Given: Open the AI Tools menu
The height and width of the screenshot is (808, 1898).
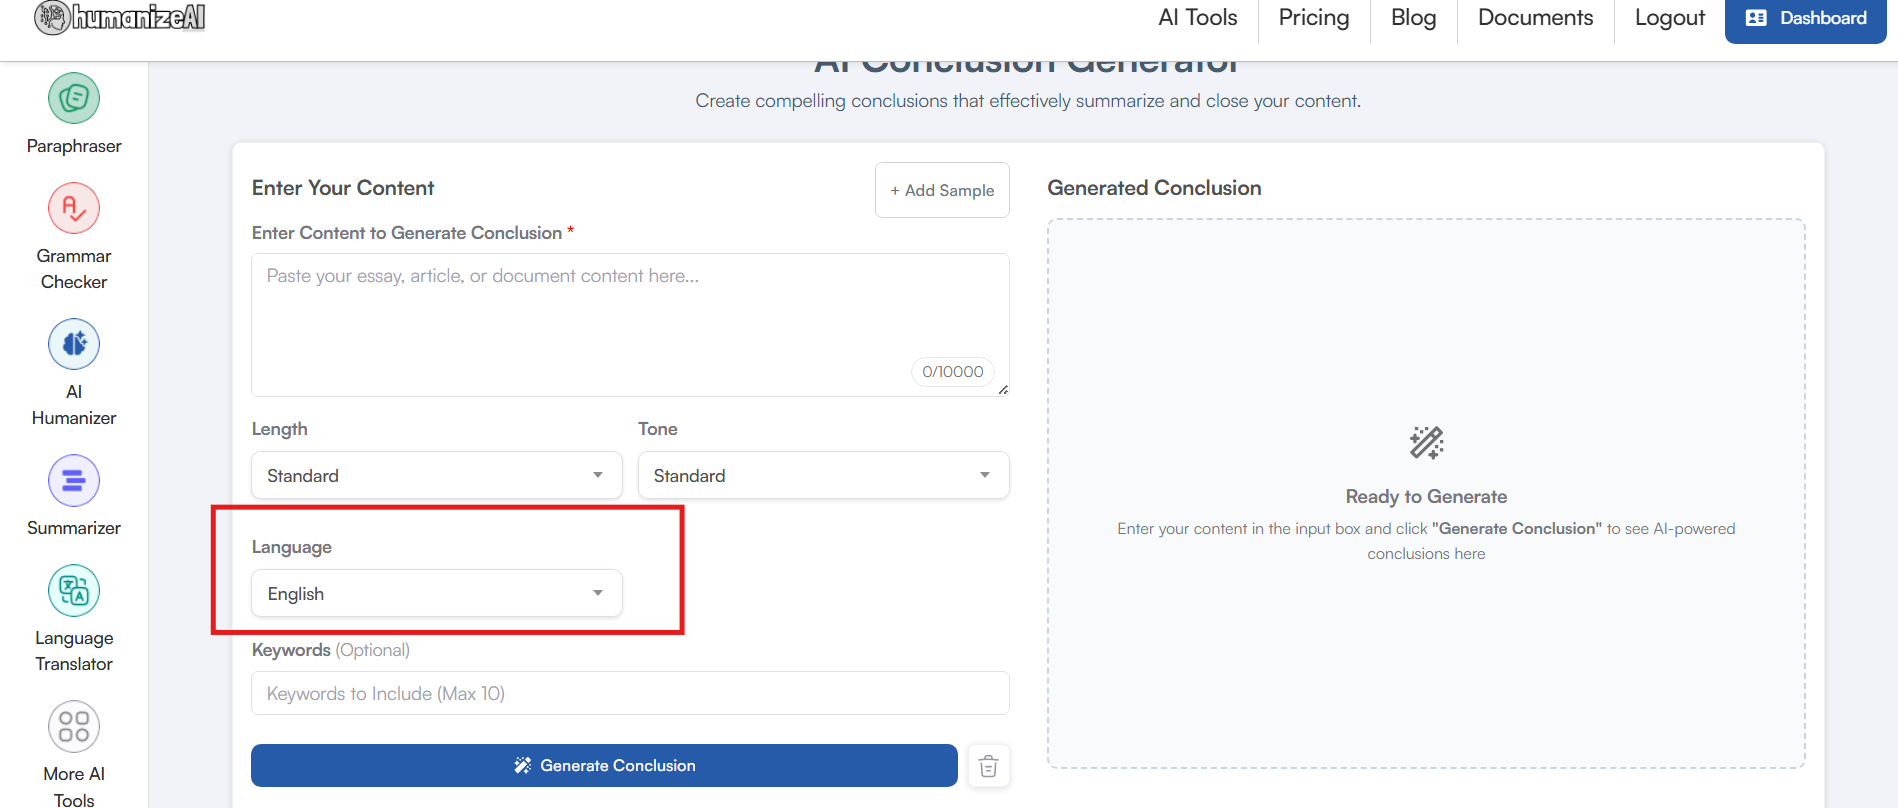Looking at the screenshot, I should (1197, 18).
